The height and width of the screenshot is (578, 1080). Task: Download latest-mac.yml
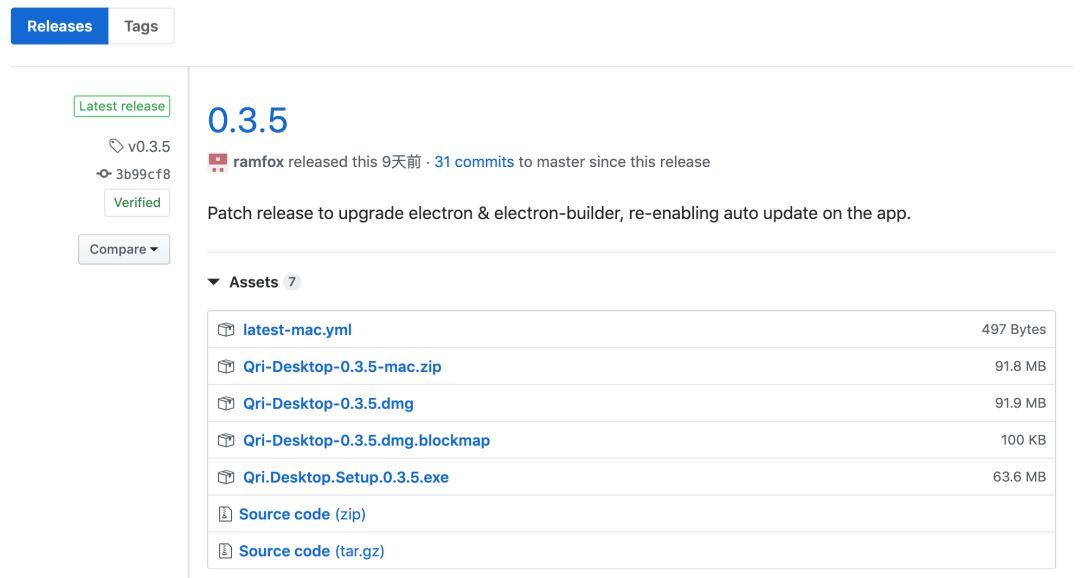[297, 330]
